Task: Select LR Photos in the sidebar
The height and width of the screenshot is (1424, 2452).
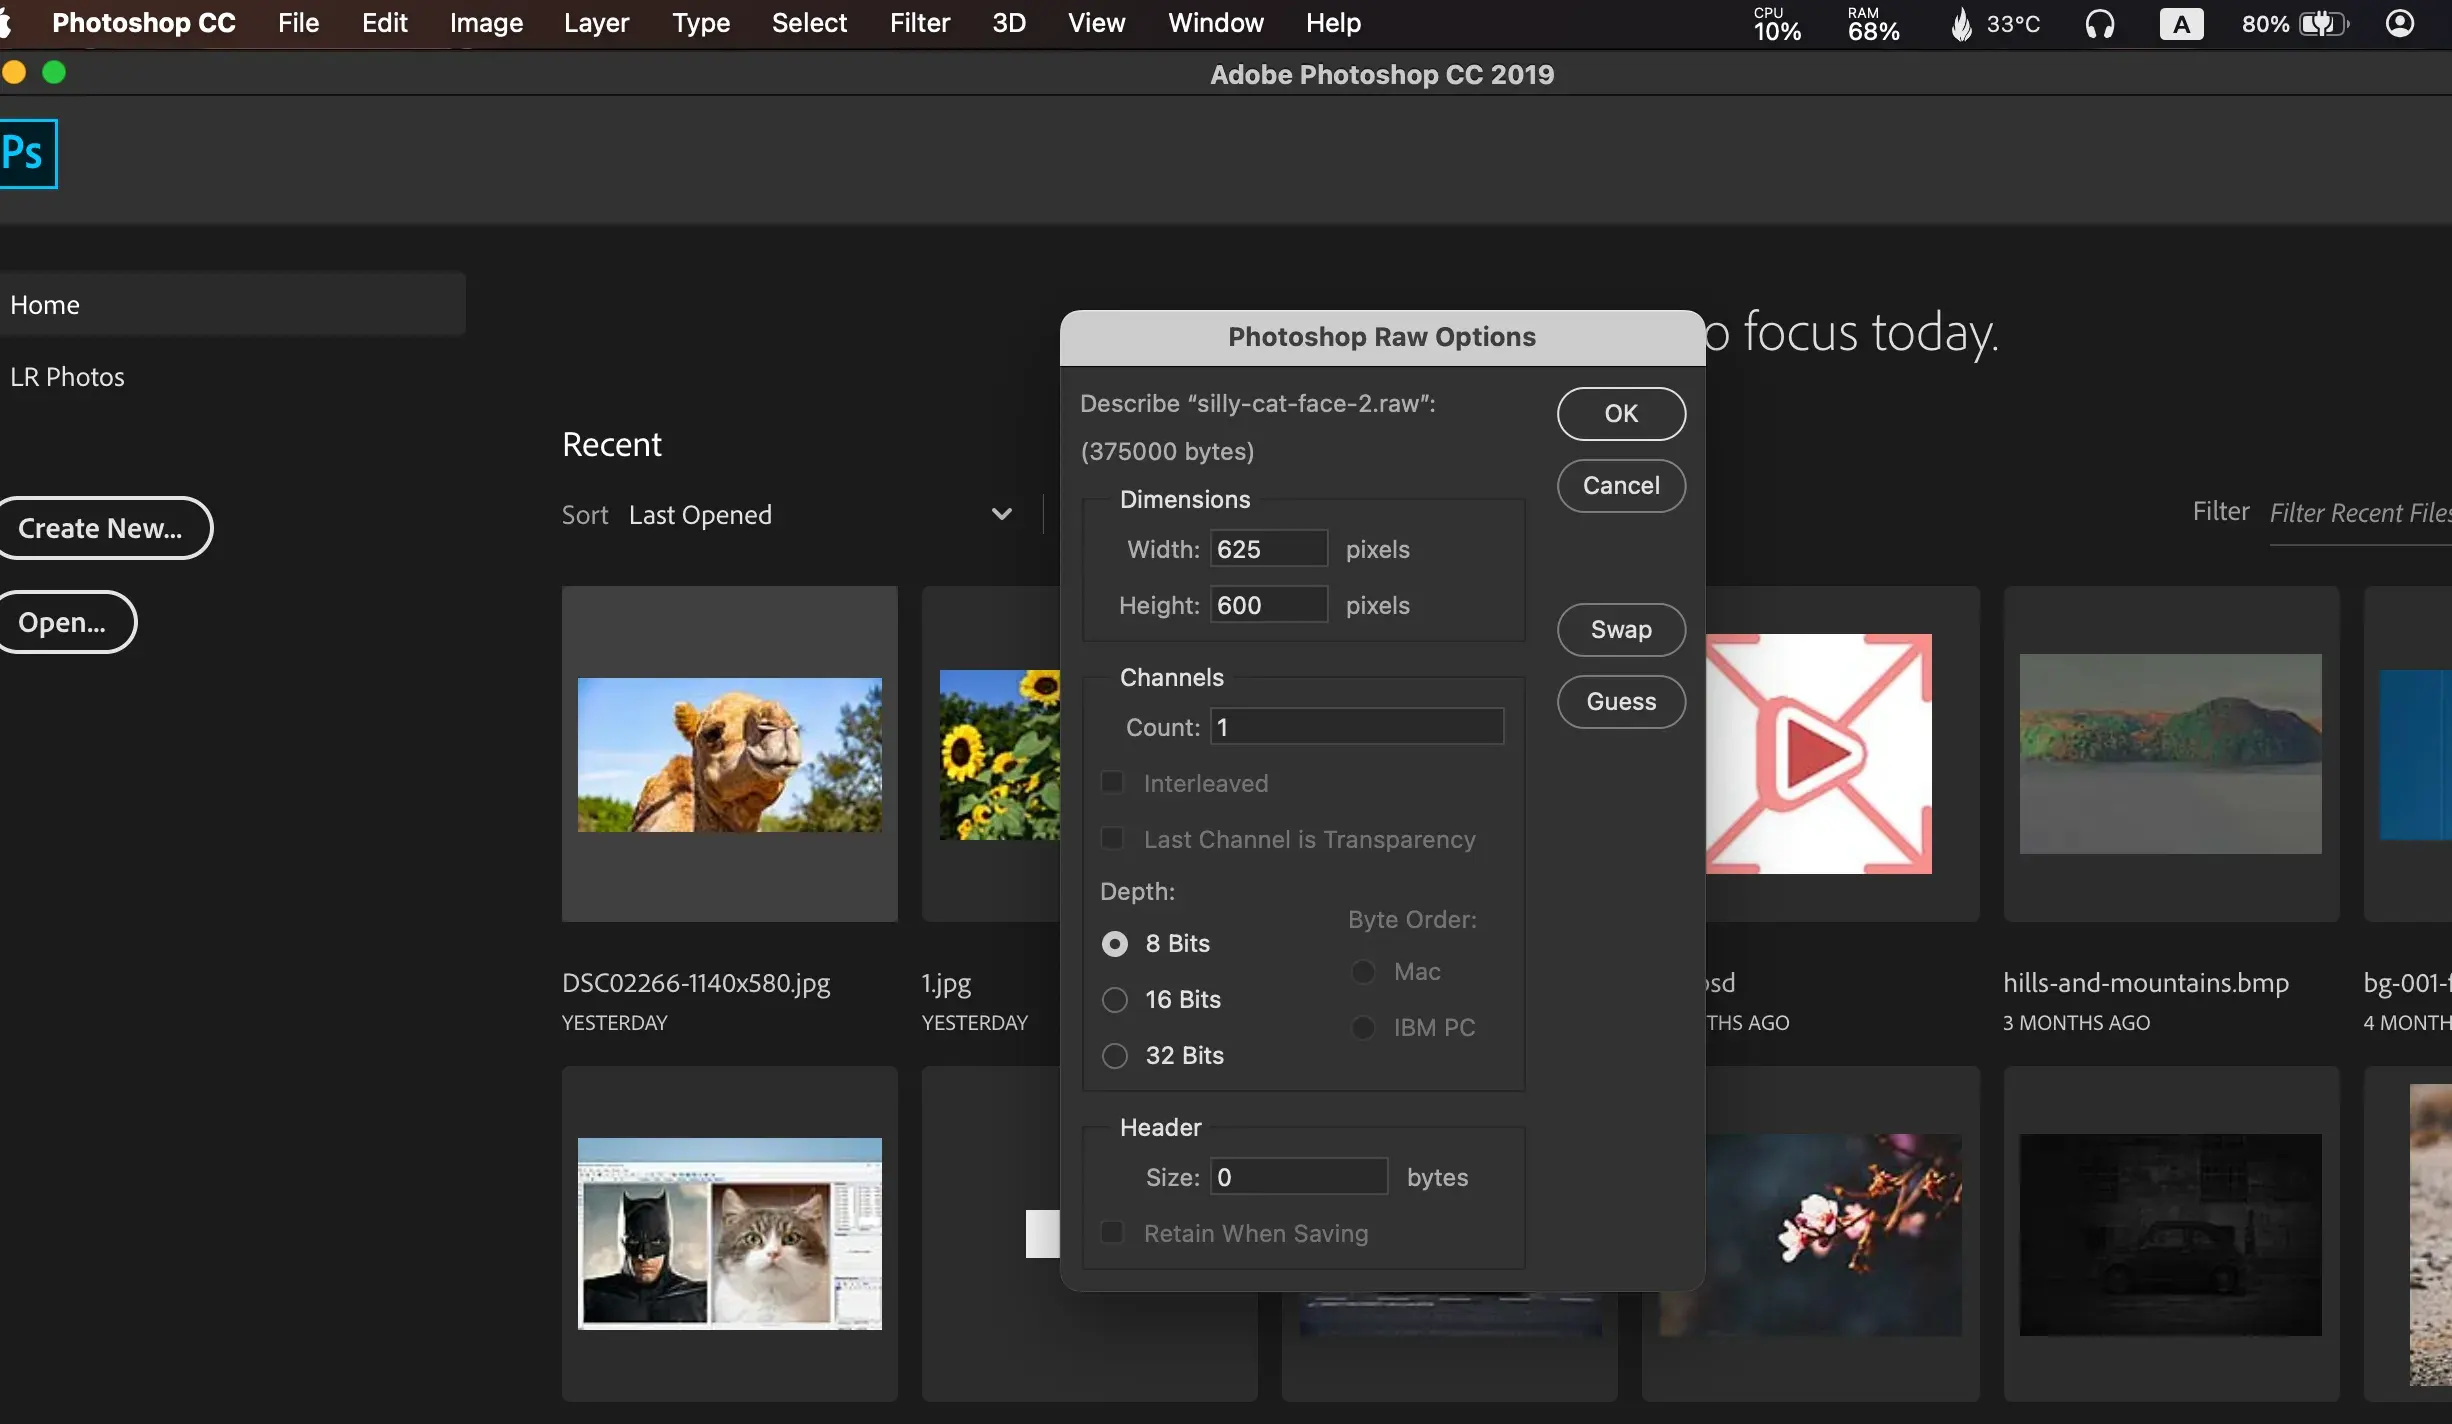Action: tap(67, 377)
